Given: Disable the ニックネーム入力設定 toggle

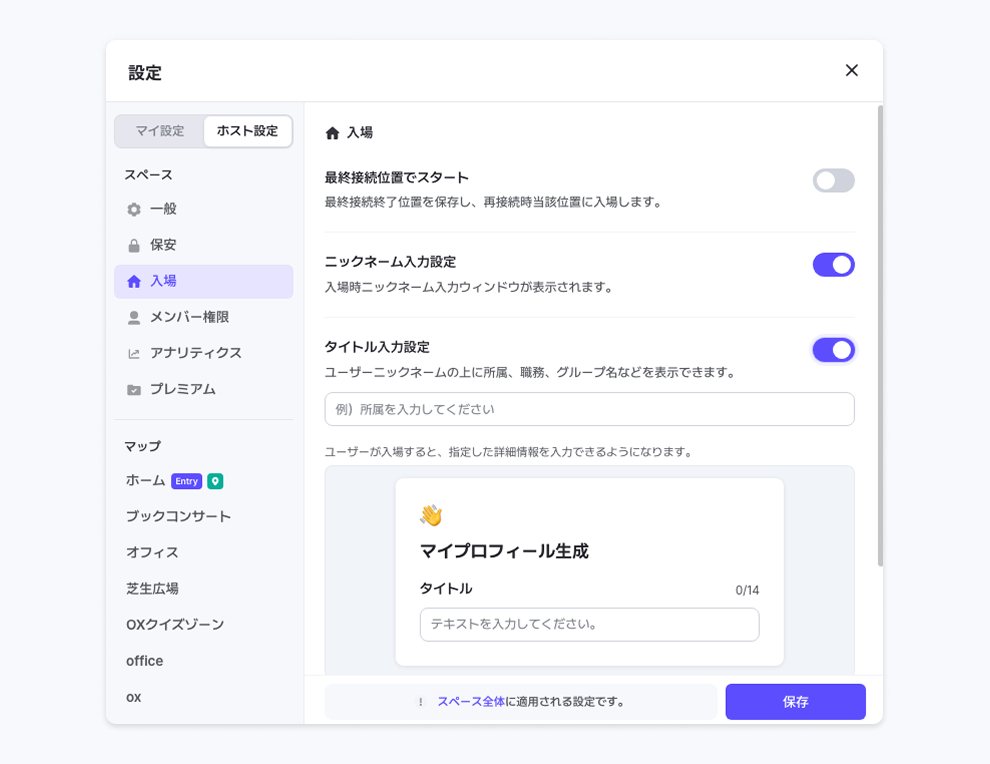Looking at the screenshot, I should point(833,265).
